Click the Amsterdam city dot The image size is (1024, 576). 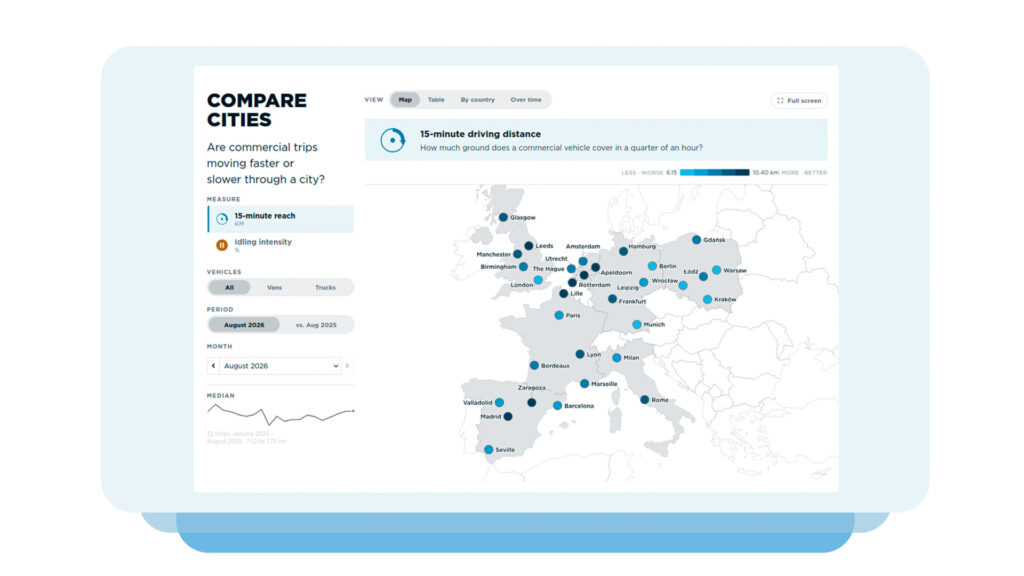click(x=583, y=261)
